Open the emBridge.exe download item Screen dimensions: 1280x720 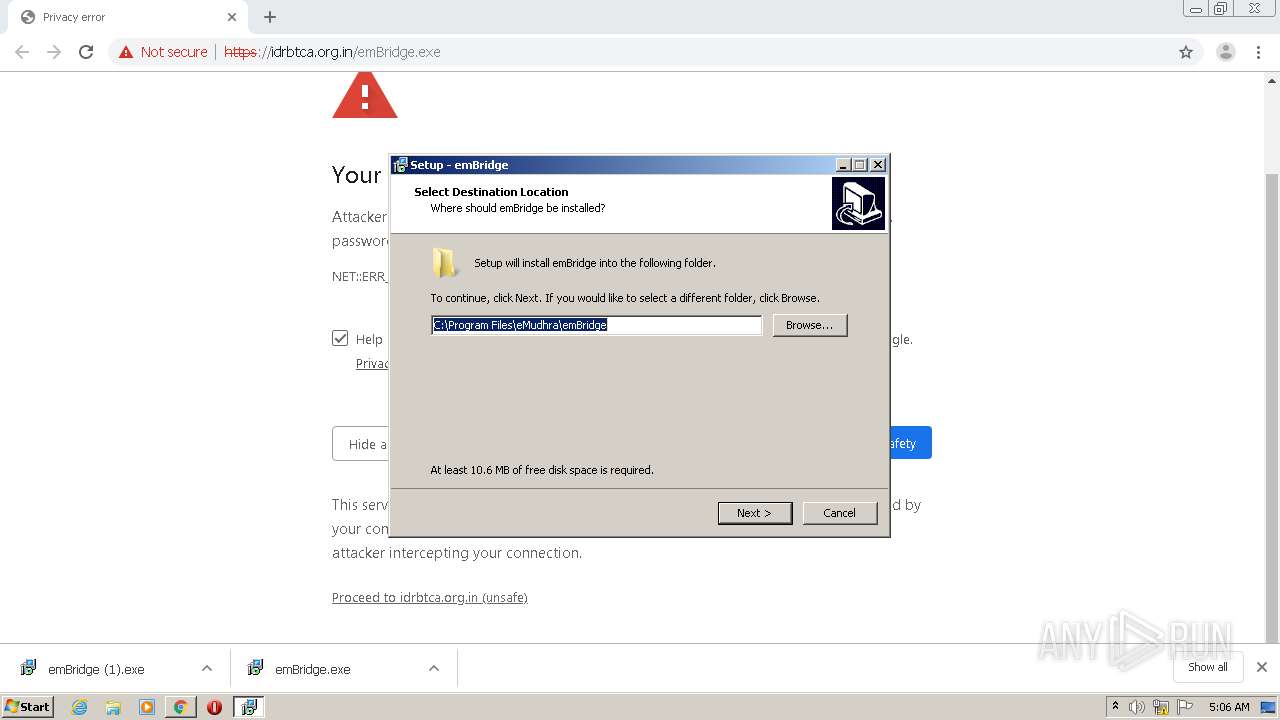(312, 669)
